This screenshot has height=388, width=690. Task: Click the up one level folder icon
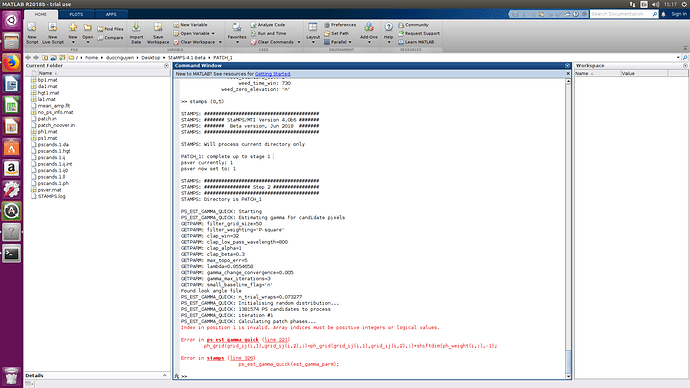(x=45, y=58)
